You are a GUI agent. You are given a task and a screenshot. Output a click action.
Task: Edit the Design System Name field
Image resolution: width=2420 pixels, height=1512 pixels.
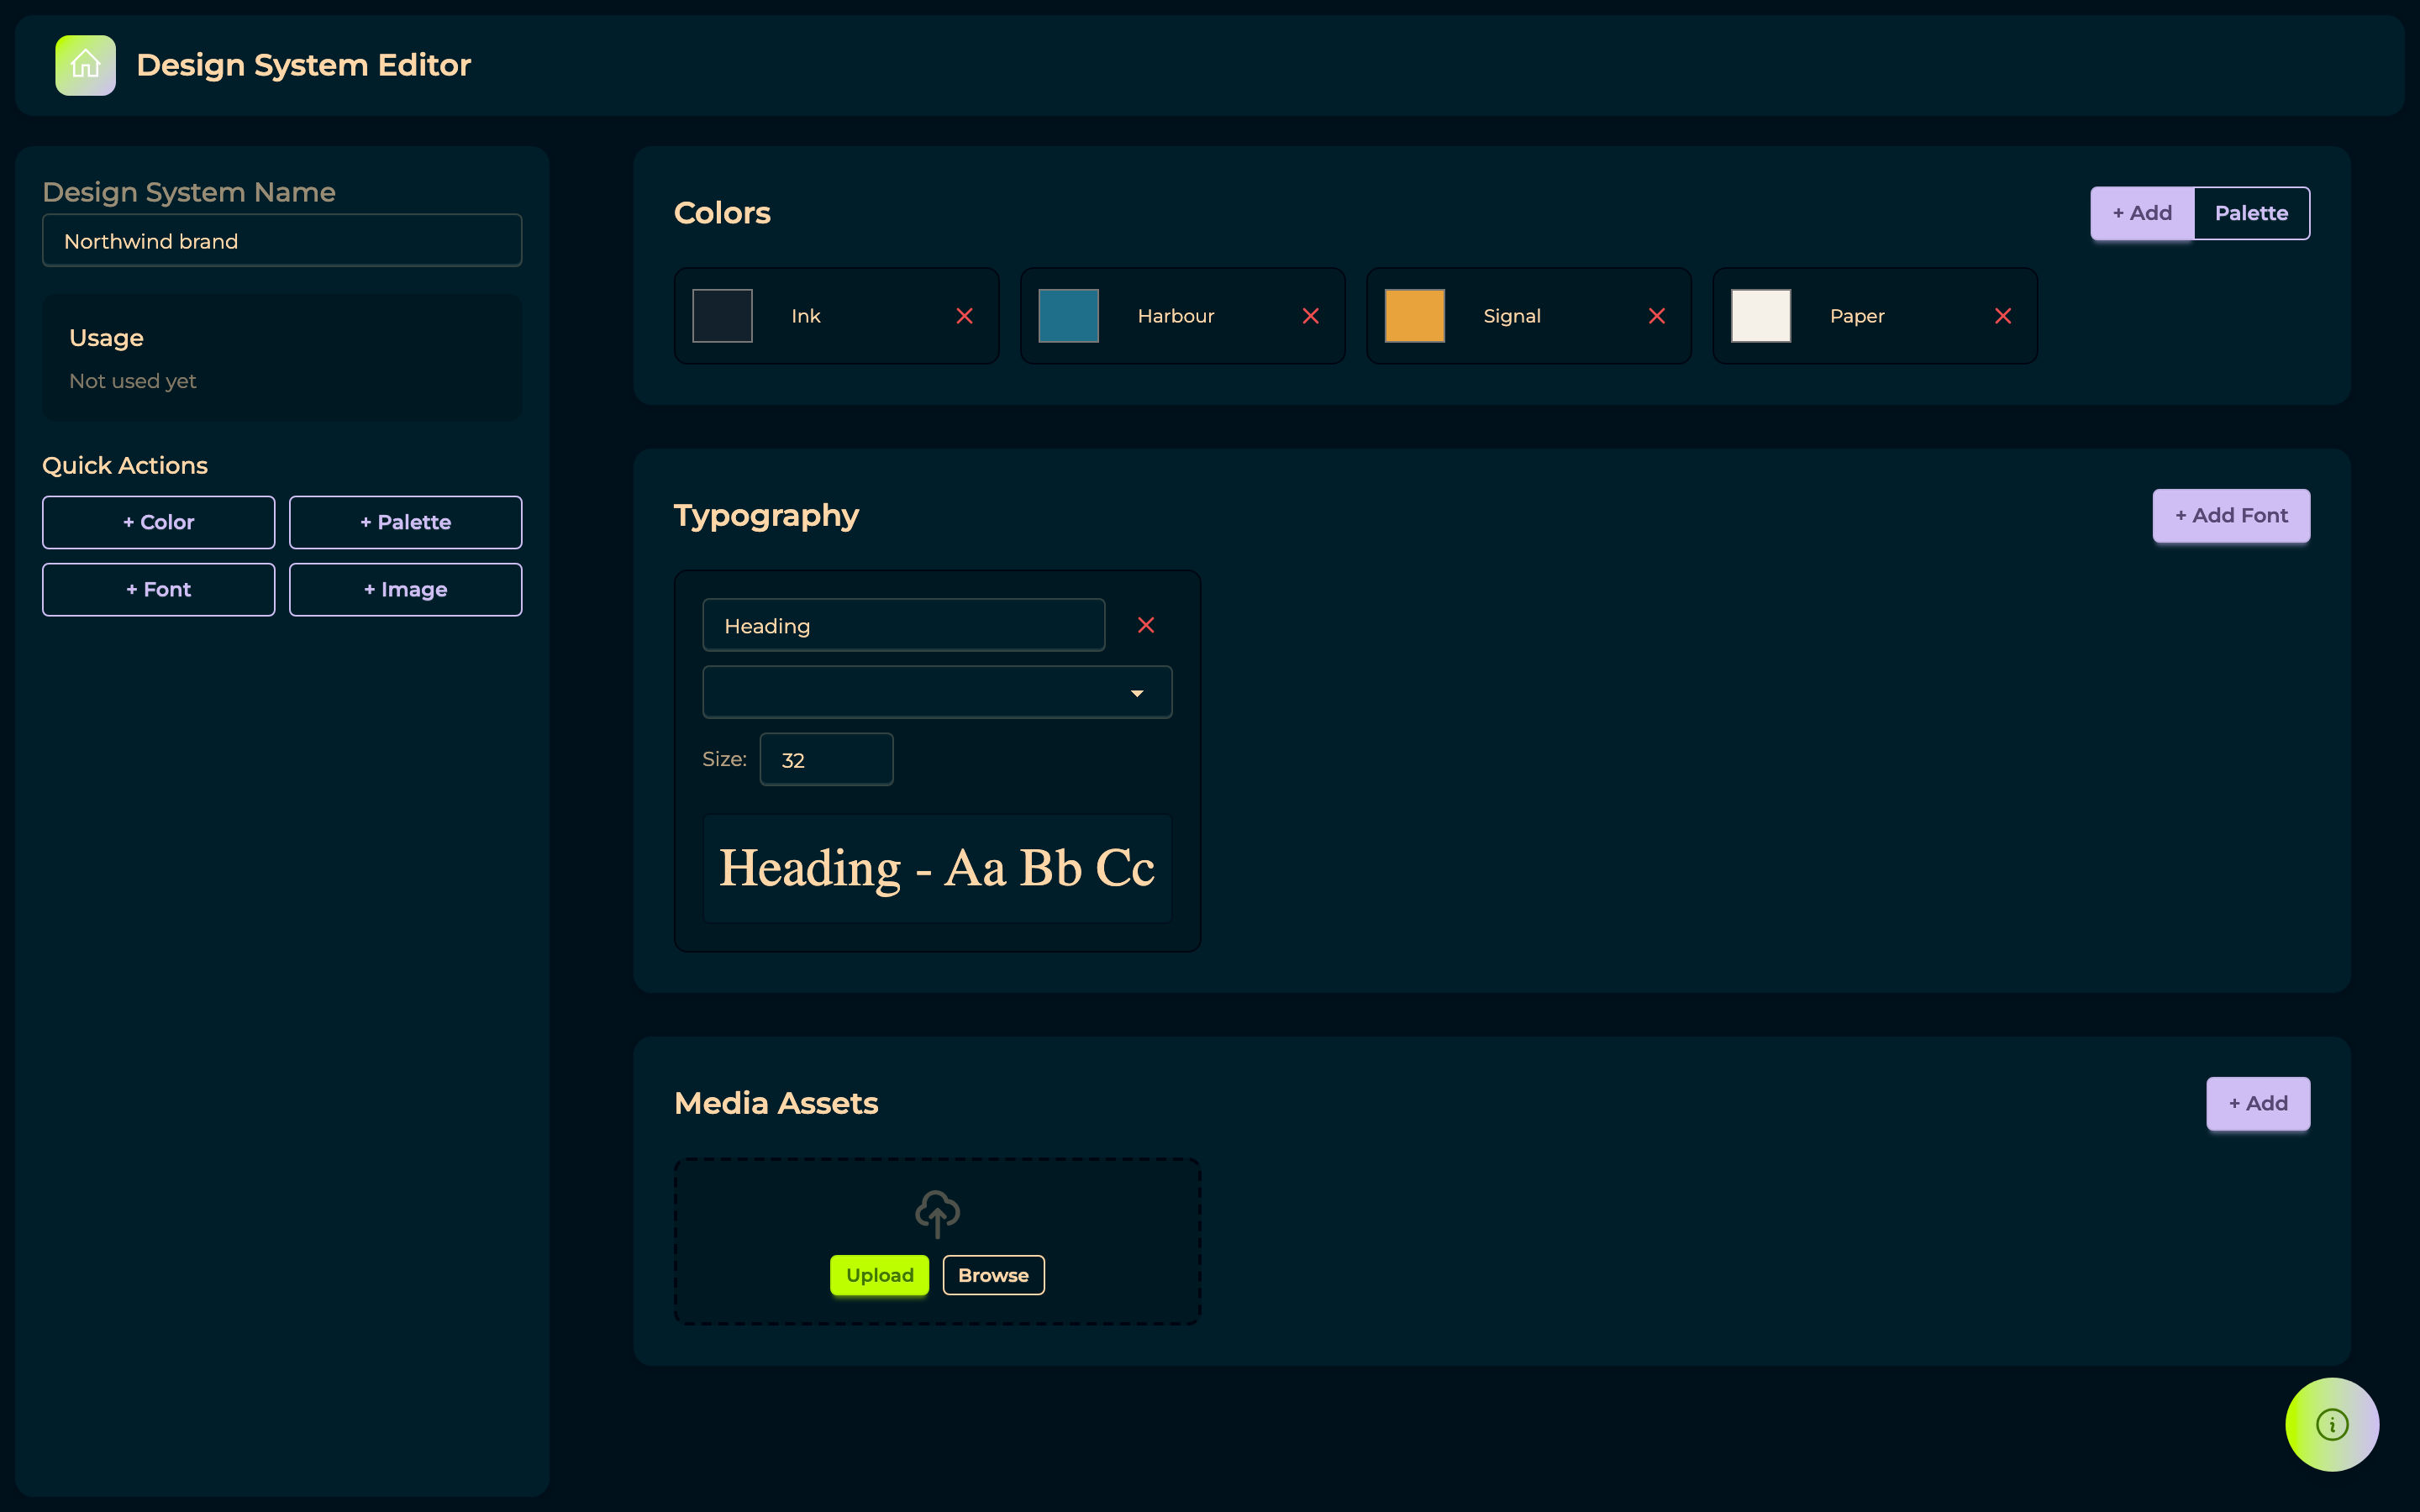click(x=282, y=241)
